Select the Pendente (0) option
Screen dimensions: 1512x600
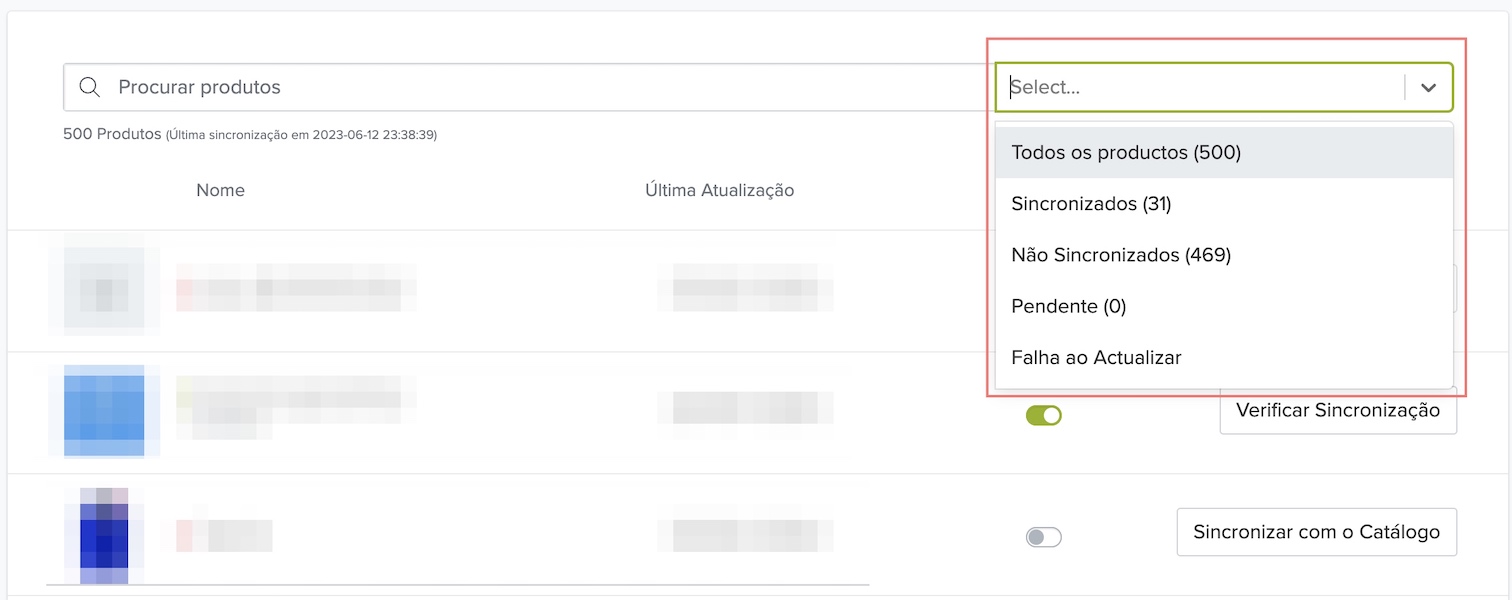[x=1068, y=306]
